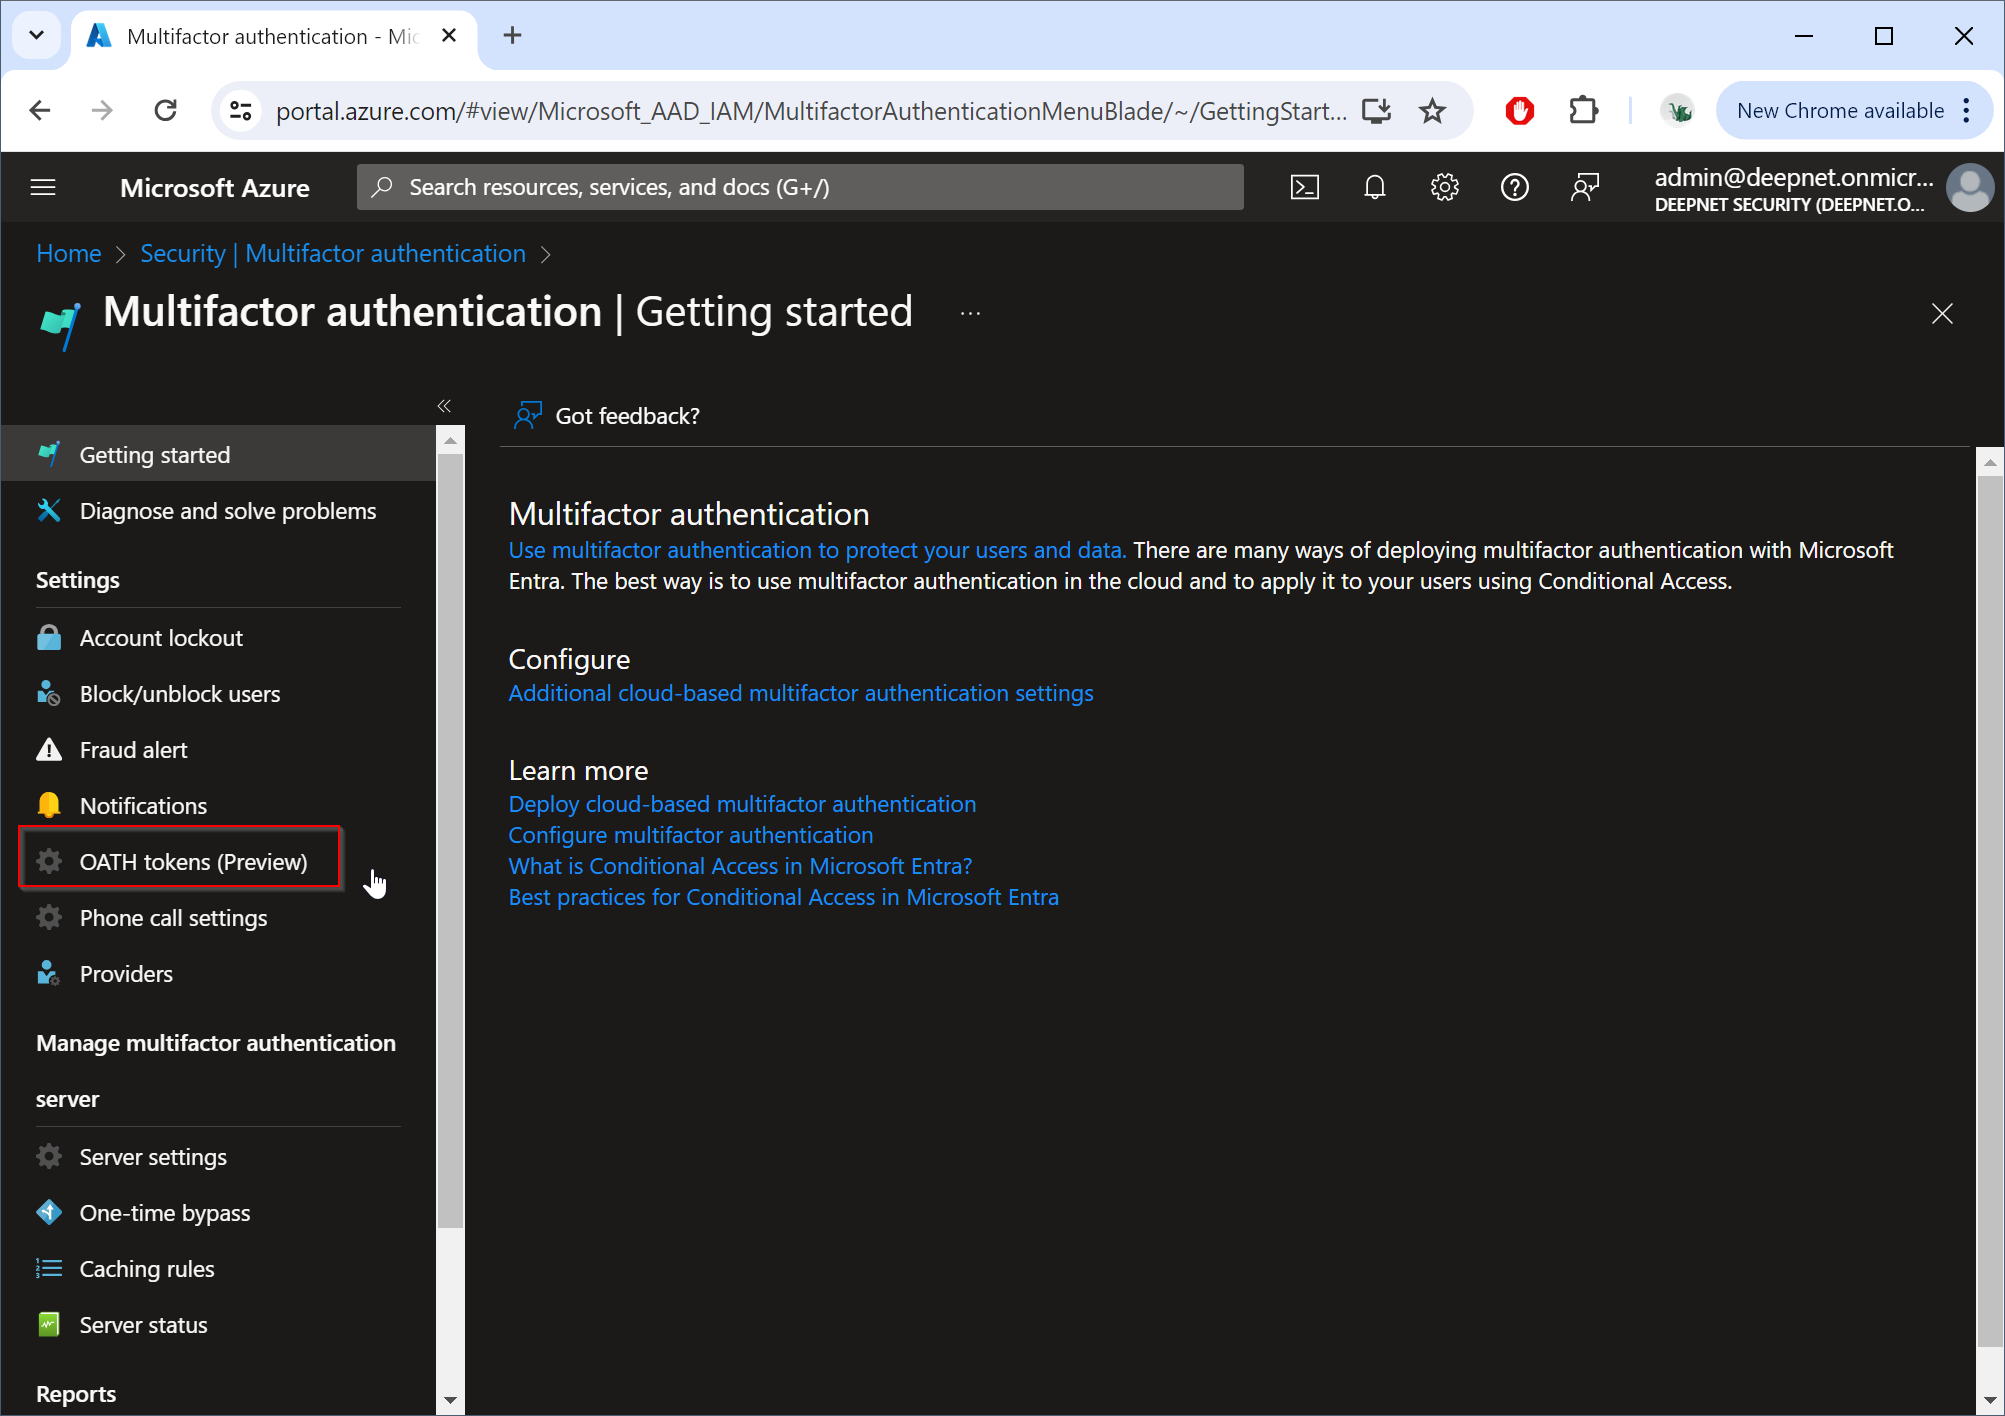Open the feedback icon in top bar

(1584, 187)
